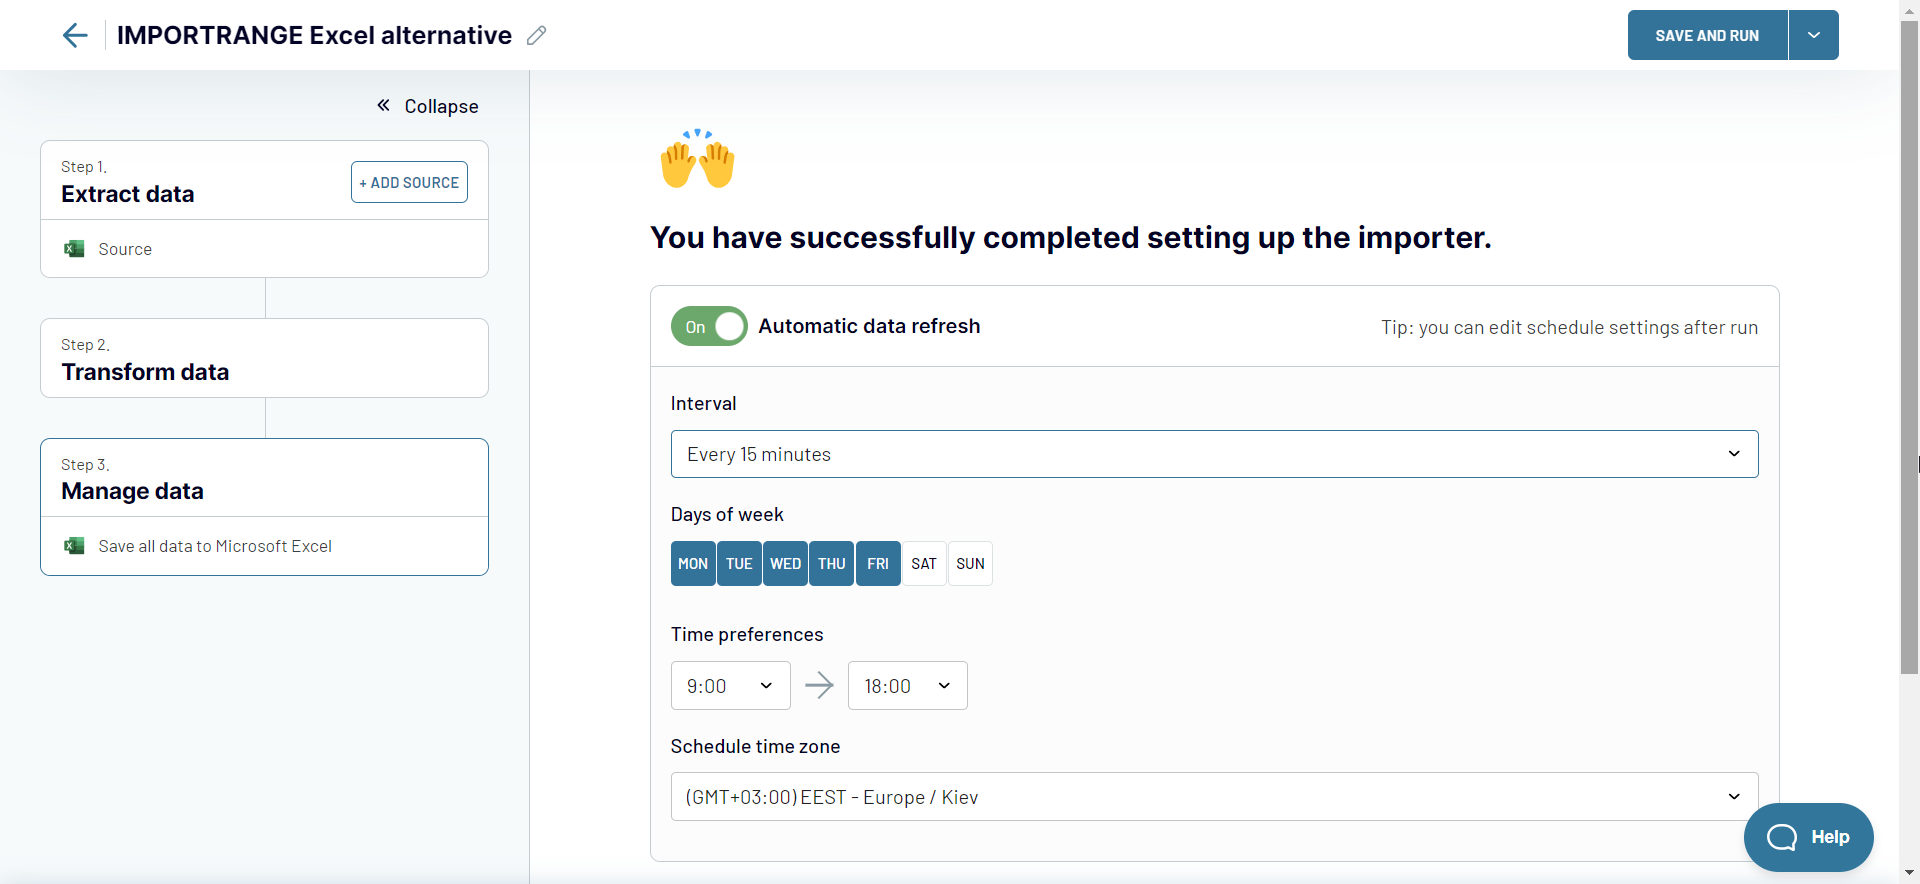The image size is (1920, 884).
Task: Click the Excel icon in Manage data
Action: [74, 546]
